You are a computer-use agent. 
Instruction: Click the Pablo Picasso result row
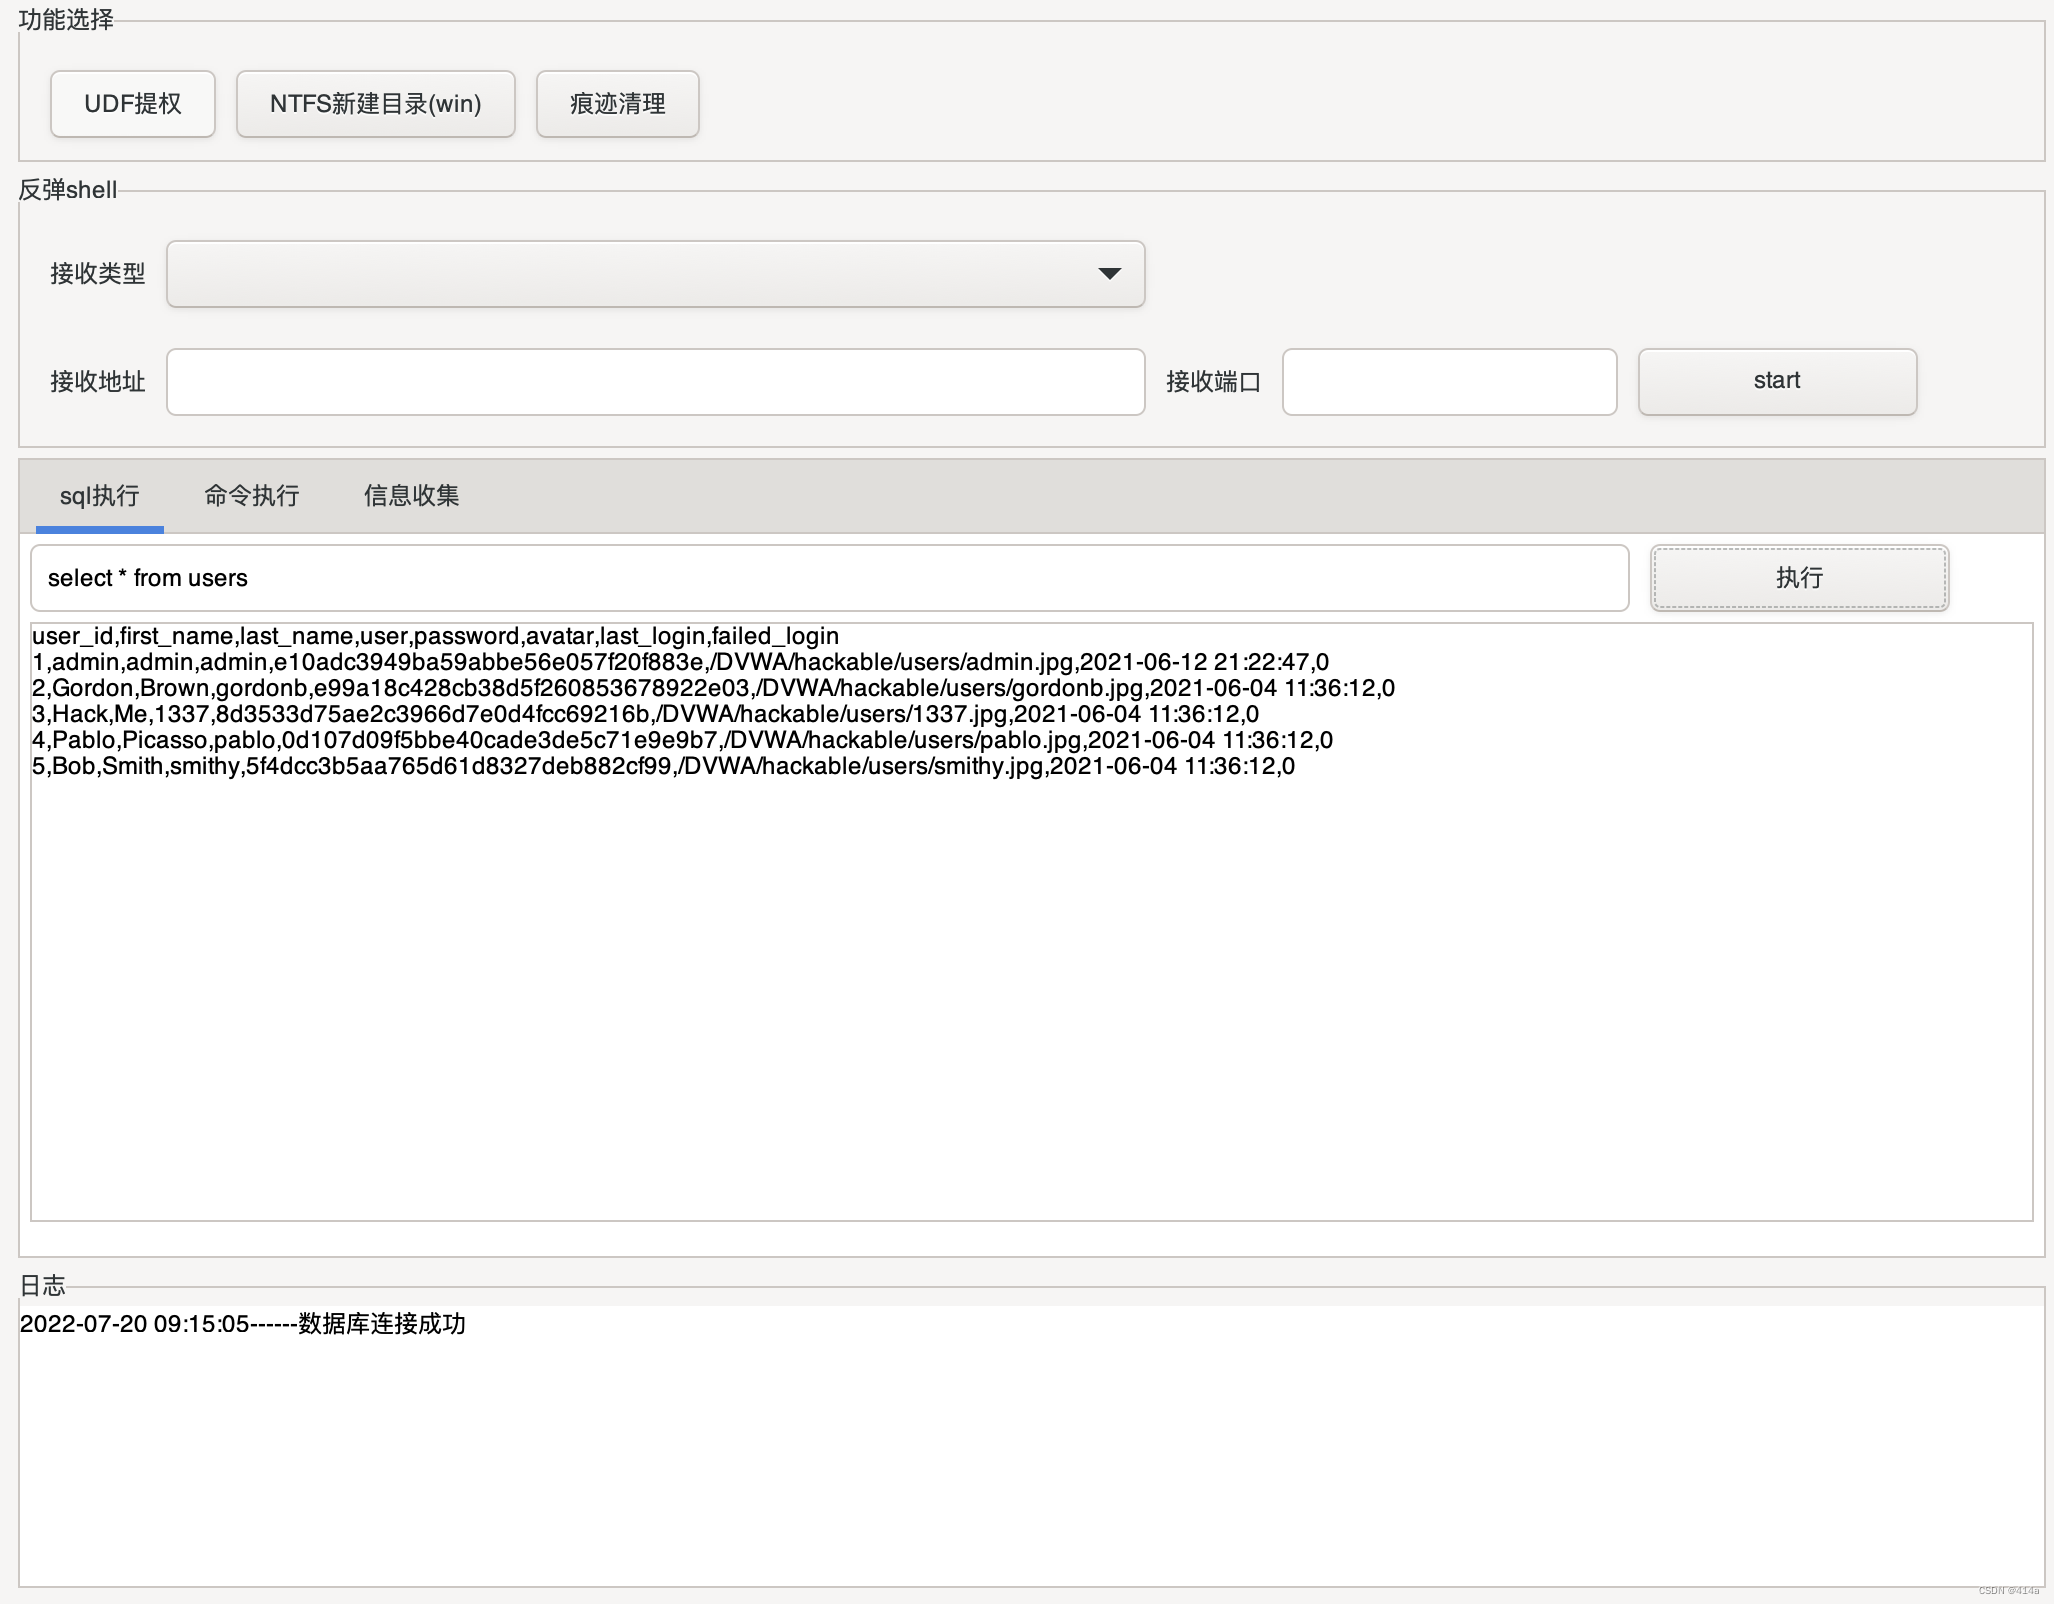[x=682, y=740]
